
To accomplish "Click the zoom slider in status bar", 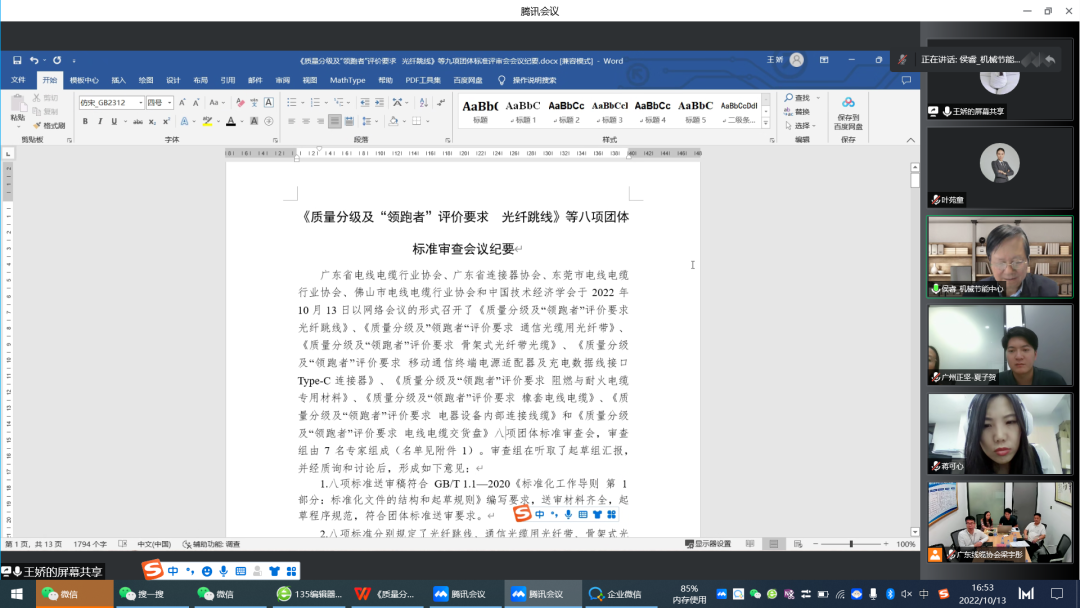I will click(851, 544).
